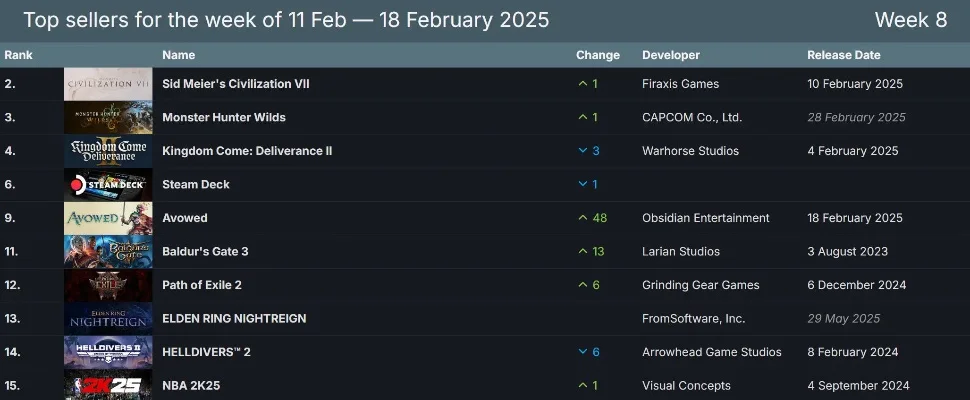Click the NBA 2K25 thumbnail
Viewport: 970px width, 400px height.
click(108, 385)
